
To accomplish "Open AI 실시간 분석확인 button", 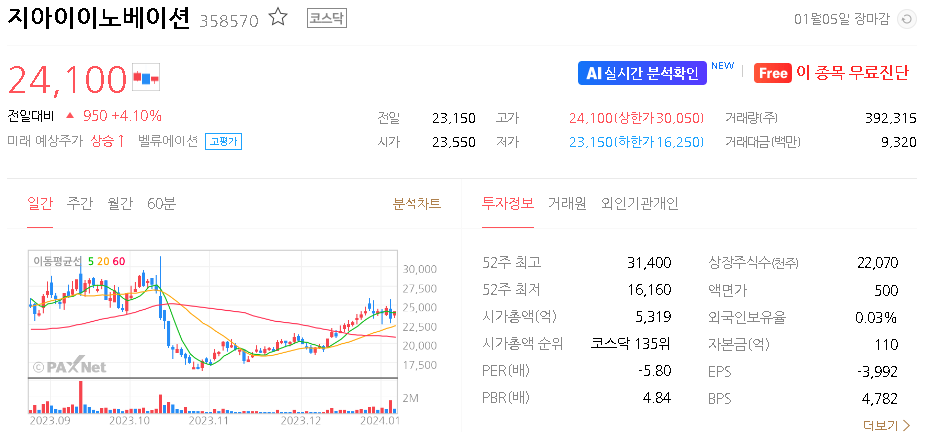I will [x=642, y=73].
